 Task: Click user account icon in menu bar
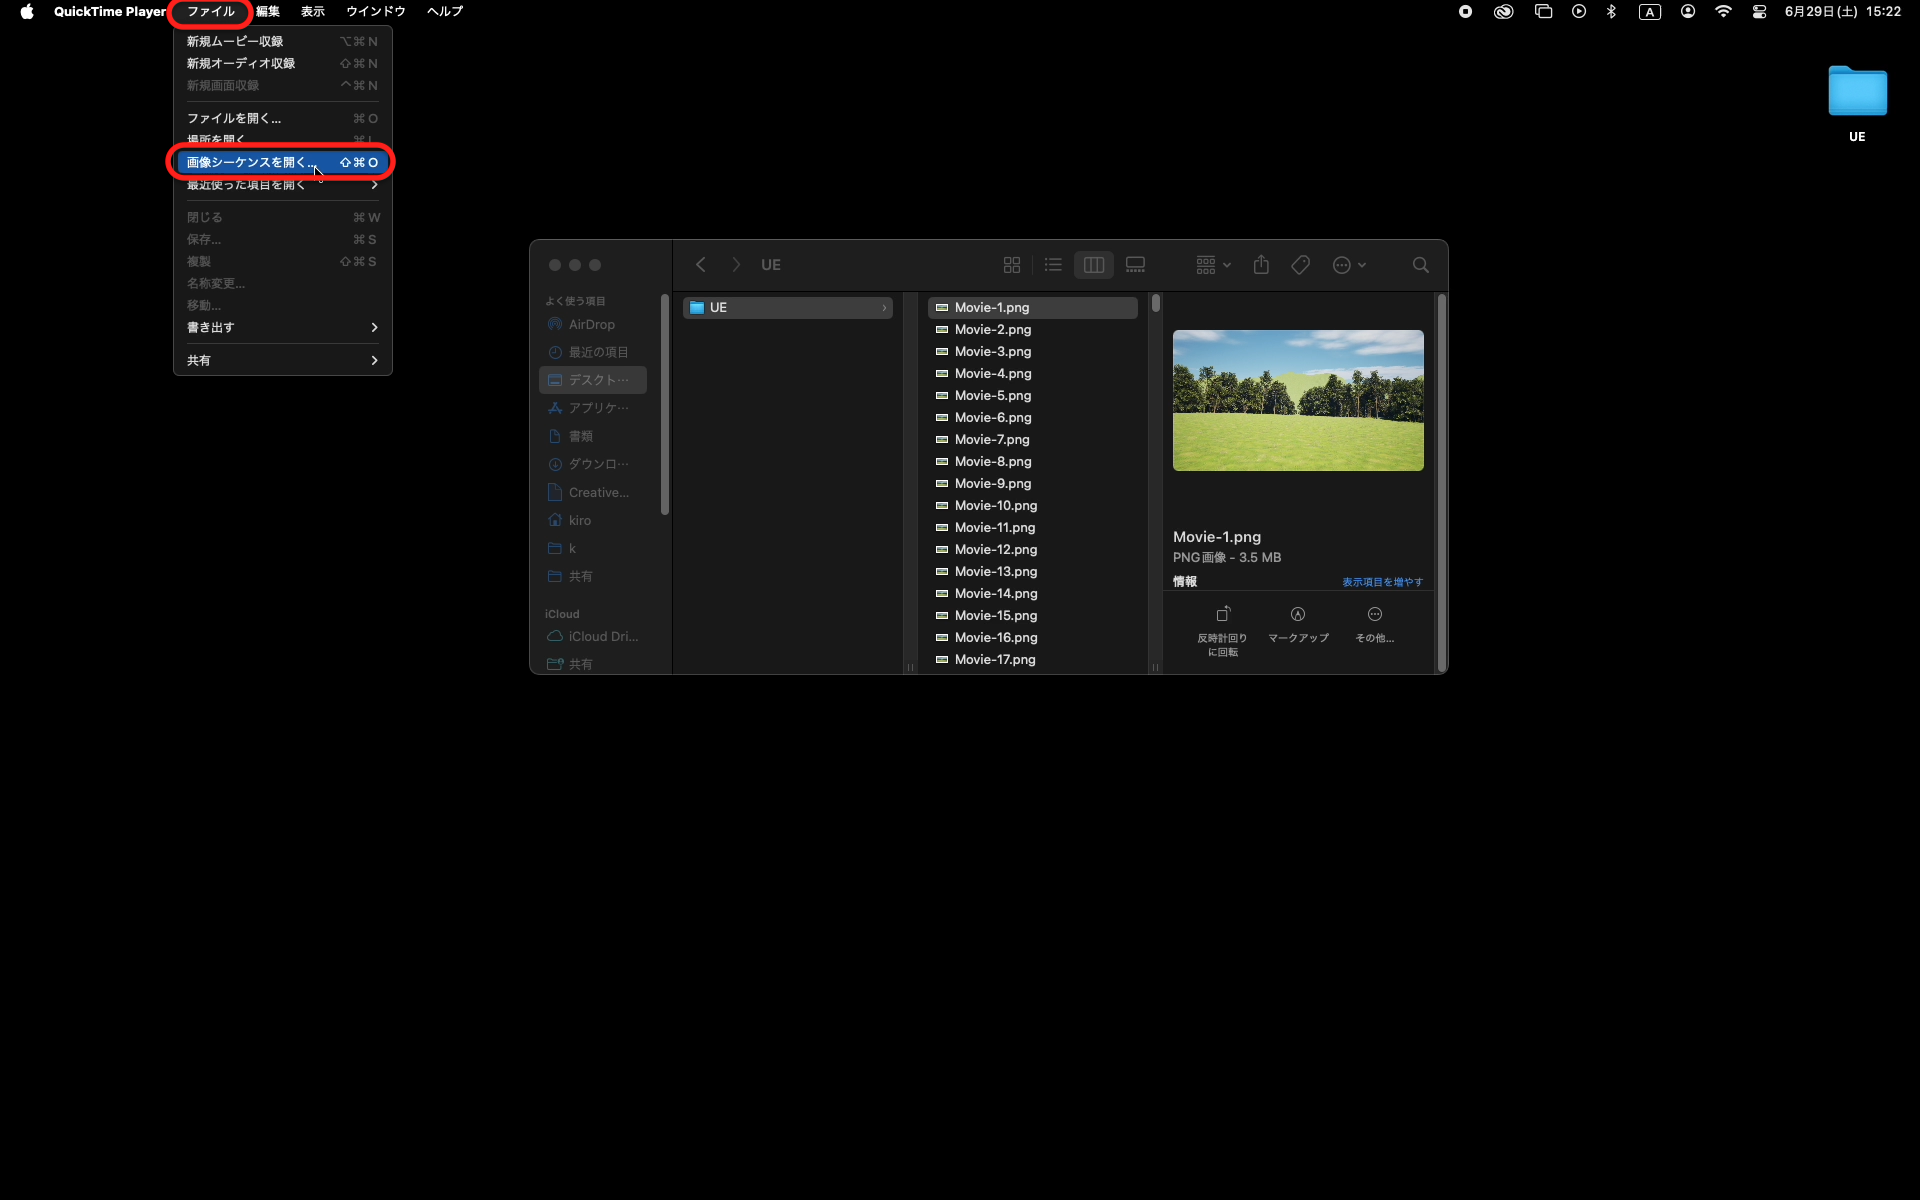(x=1688, y=12)
